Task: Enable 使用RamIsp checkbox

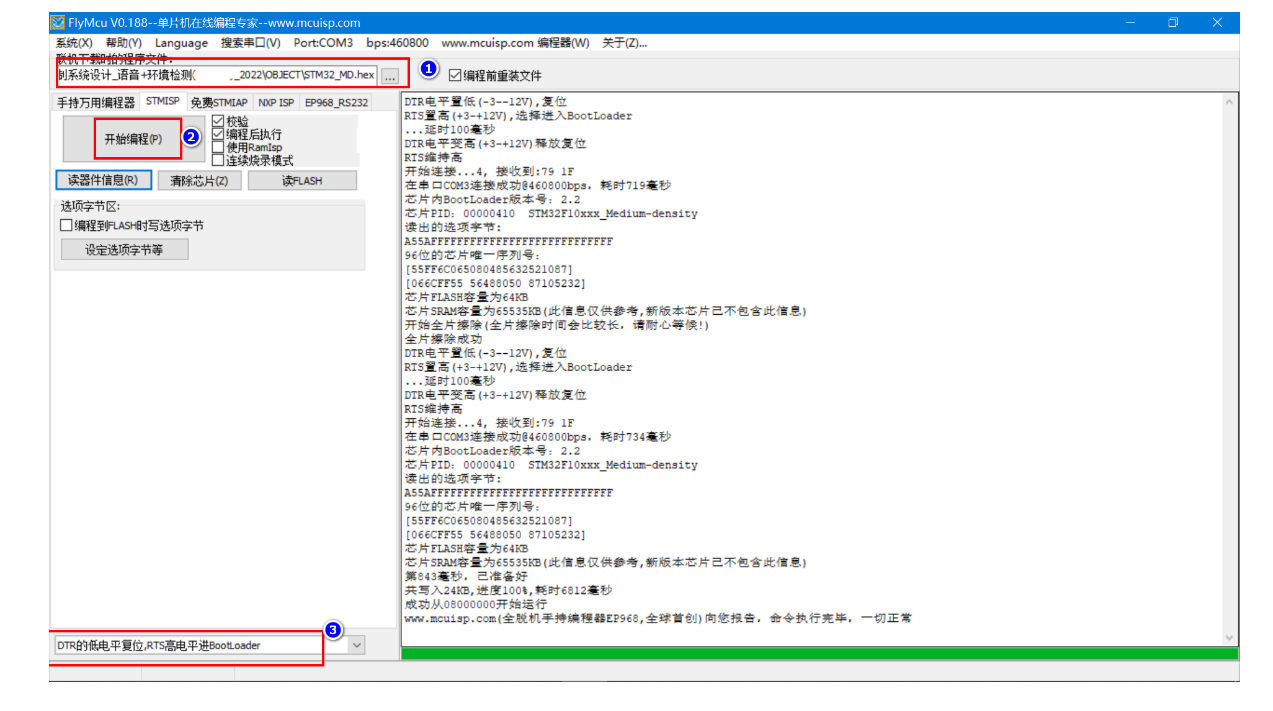Action: (x=246, y=147)
